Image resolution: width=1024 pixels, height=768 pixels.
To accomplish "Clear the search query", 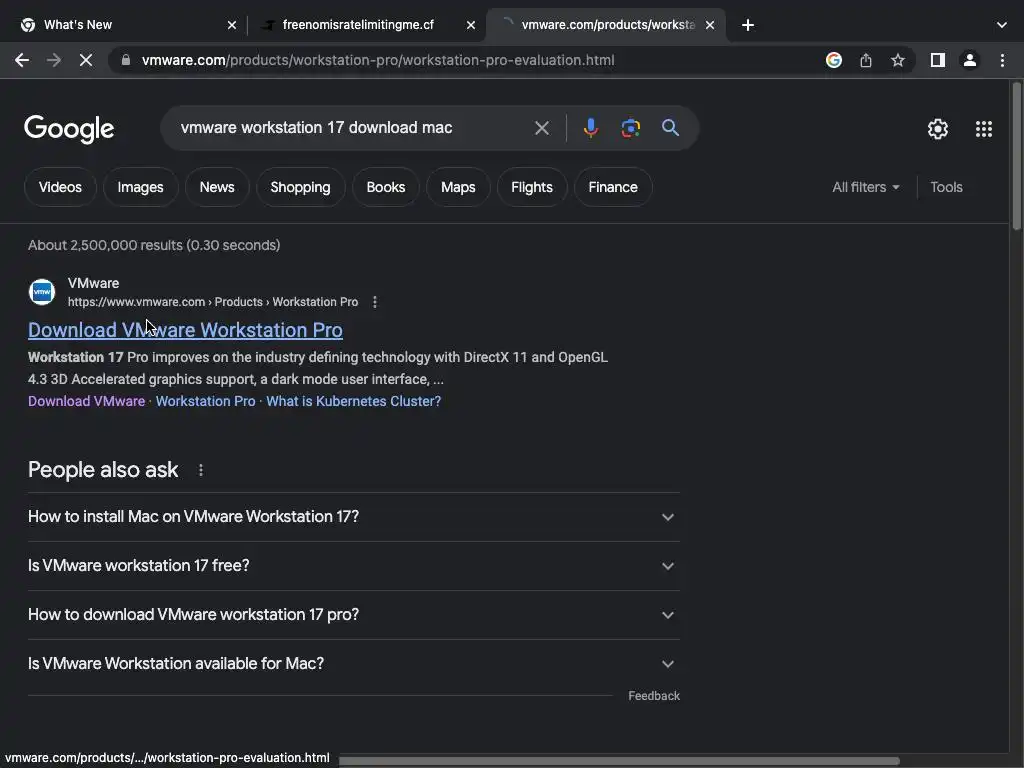I will pyautogui.click(x=541, y=128).
